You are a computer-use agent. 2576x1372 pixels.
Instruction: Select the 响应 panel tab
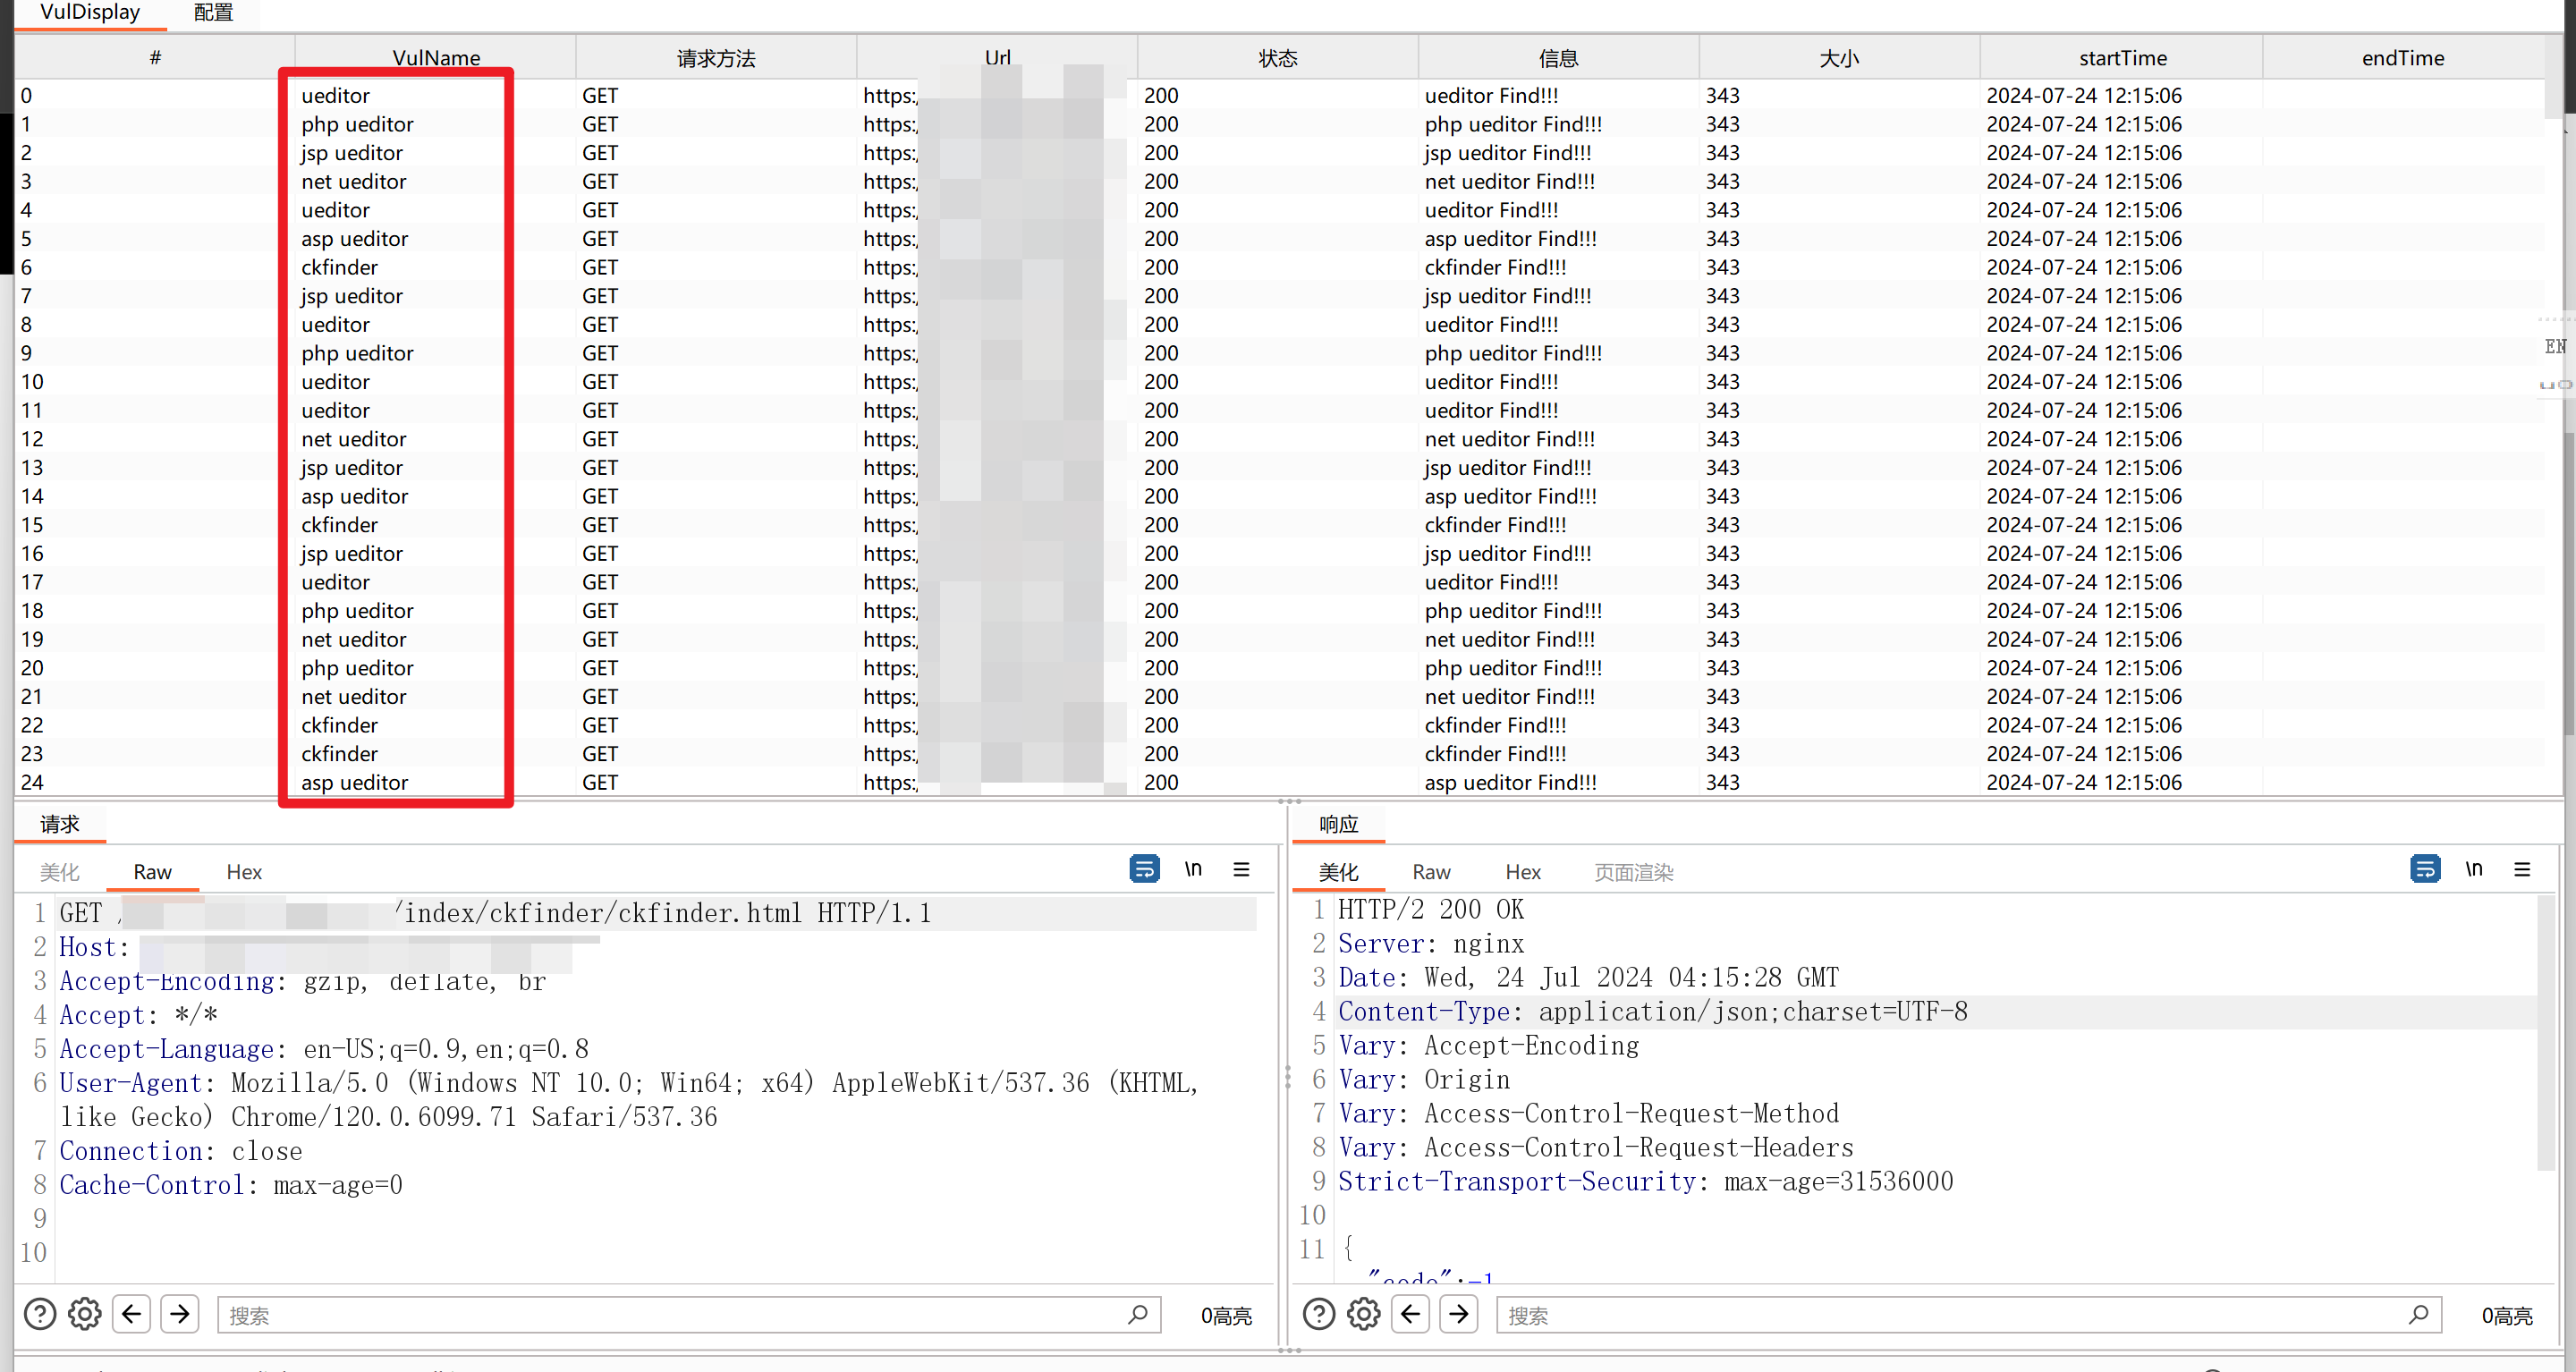(x=1338, y=824)
